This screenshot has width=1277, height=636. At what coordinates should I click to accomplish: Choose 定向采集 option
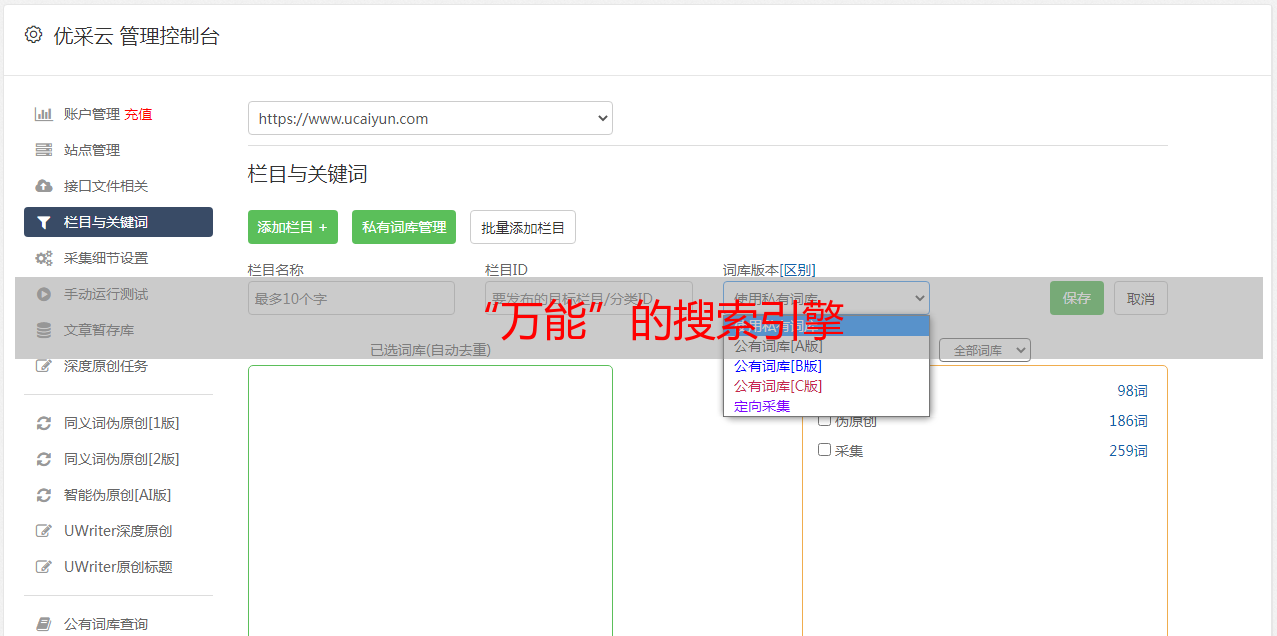coord(826,406)
